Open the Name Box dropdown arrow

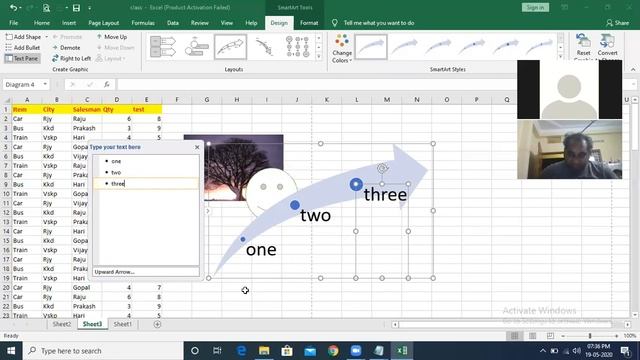point(45,84)
